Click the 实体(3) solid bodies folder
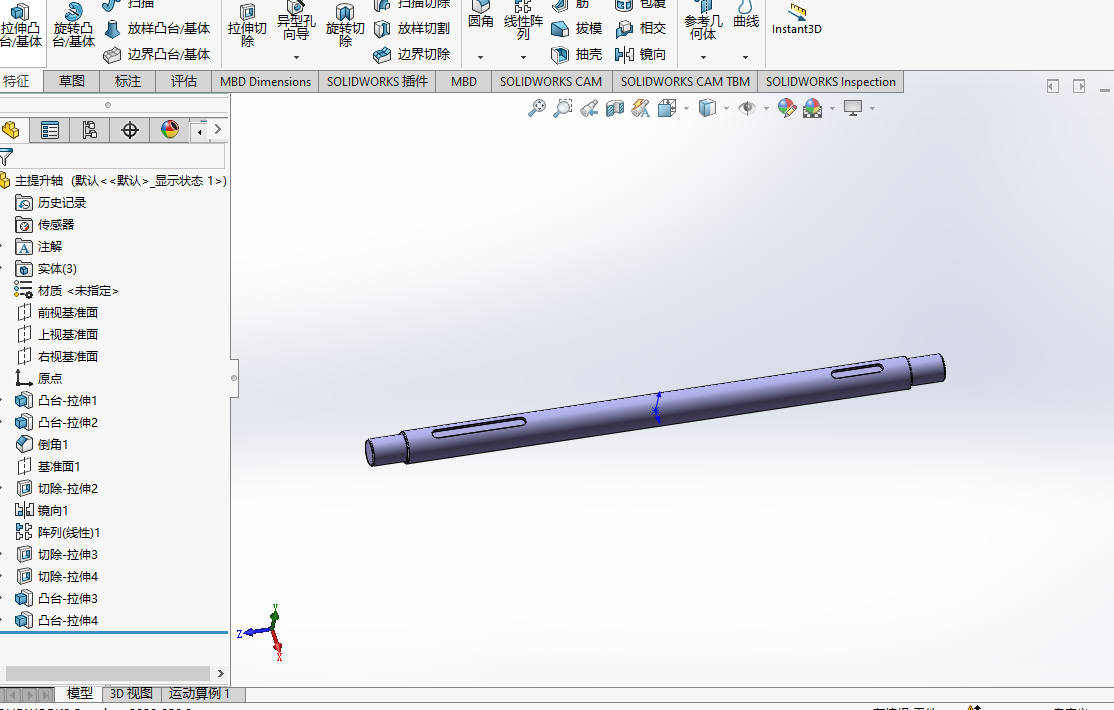The height and width of the screenshot is (710, 1114). click(46, 268)
